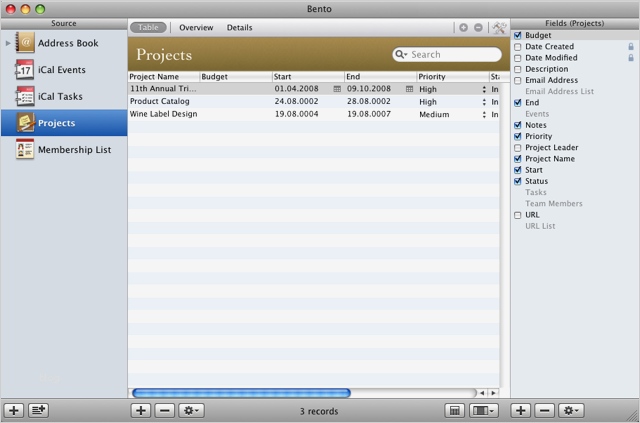Sort by Priority column header
The width and height of the screenshot is (640, 423).
tap(453, 77)
